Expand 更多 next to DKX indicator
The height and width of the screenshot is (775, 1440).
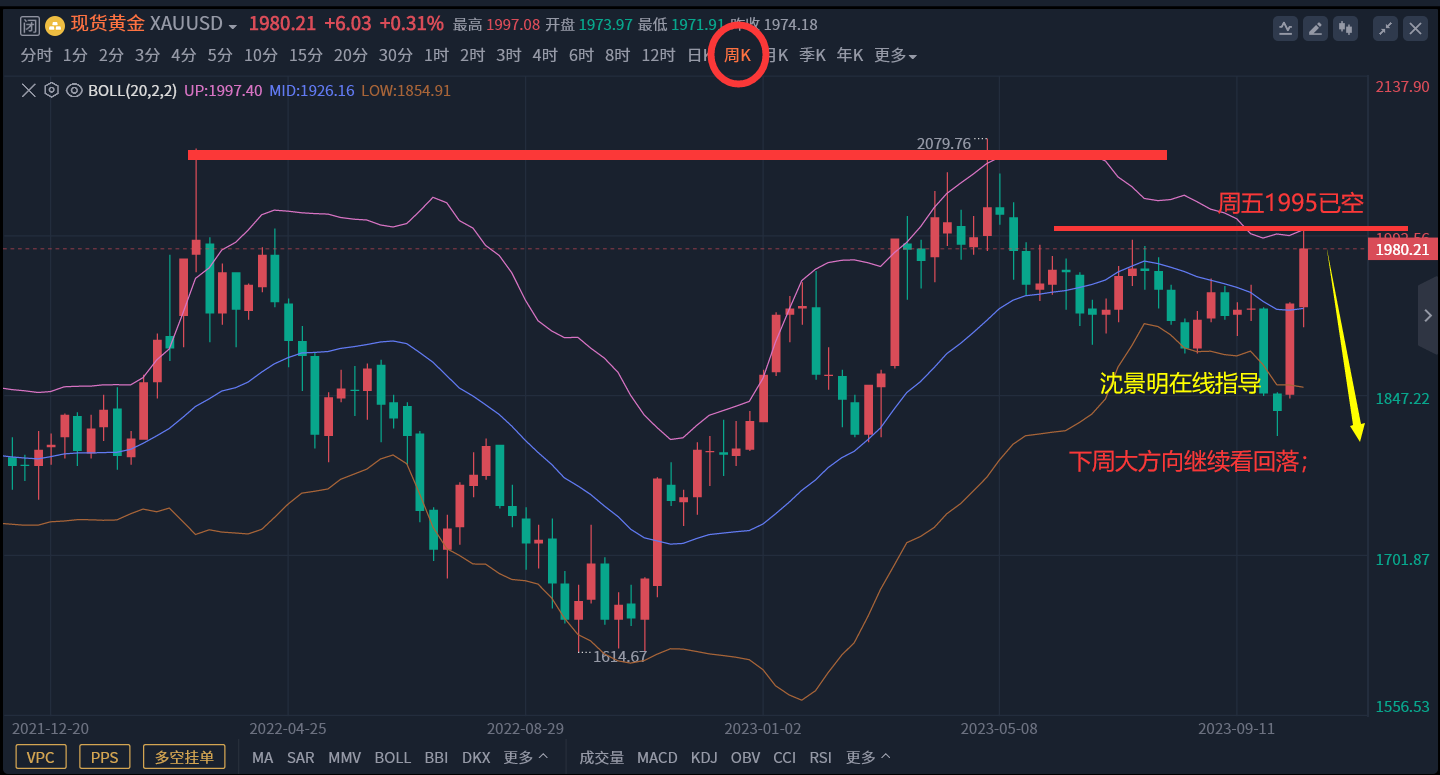click(x=526, y=757)
